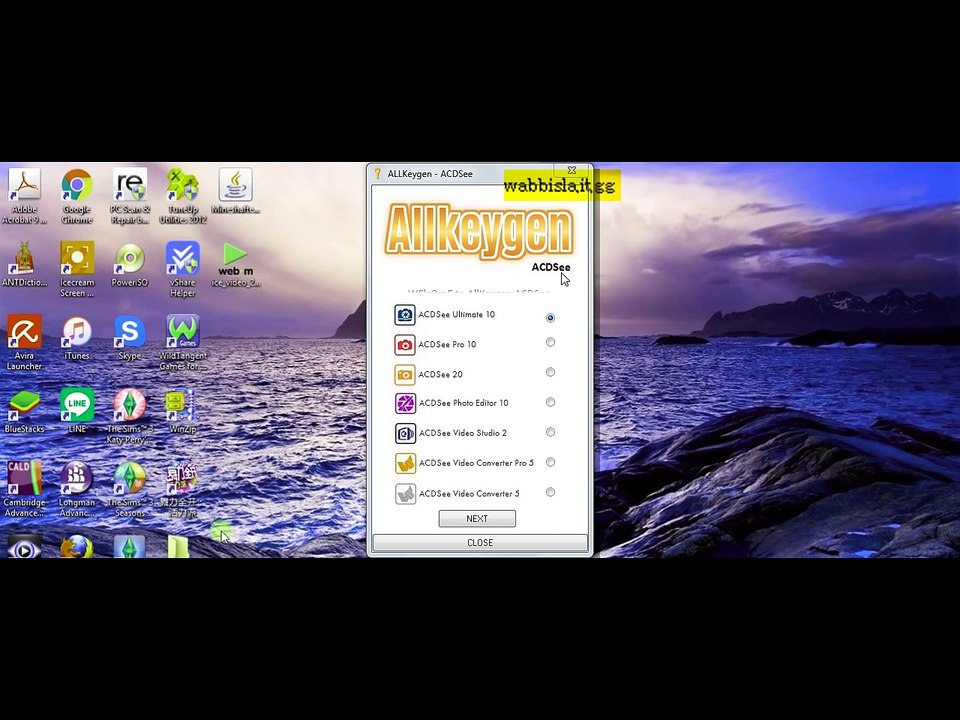Screen dimensions: 960x720
Task: Open the Mineshafter Java icon
Action: pos(236,191)
